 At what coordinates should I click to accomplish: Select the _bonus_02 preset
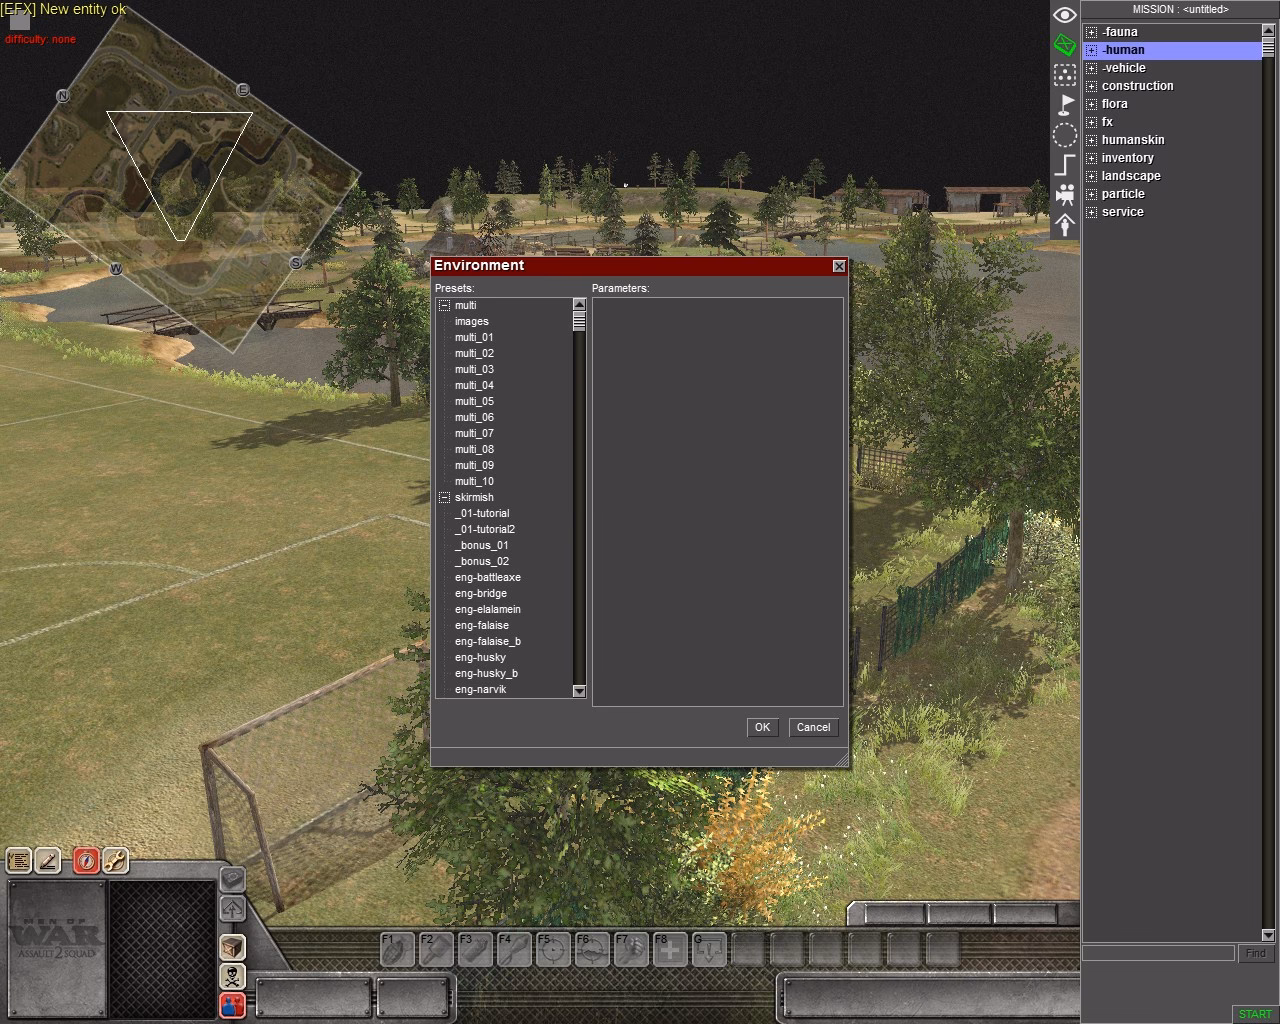click(482, 561)
